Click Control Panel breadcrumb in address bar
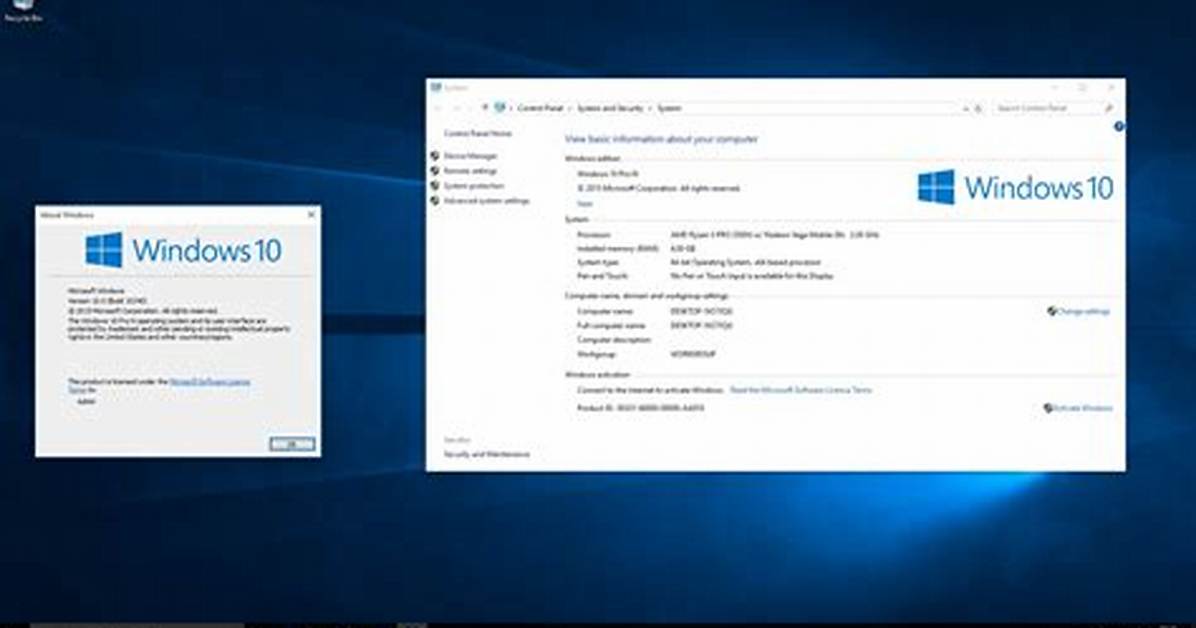 [540, 108]
